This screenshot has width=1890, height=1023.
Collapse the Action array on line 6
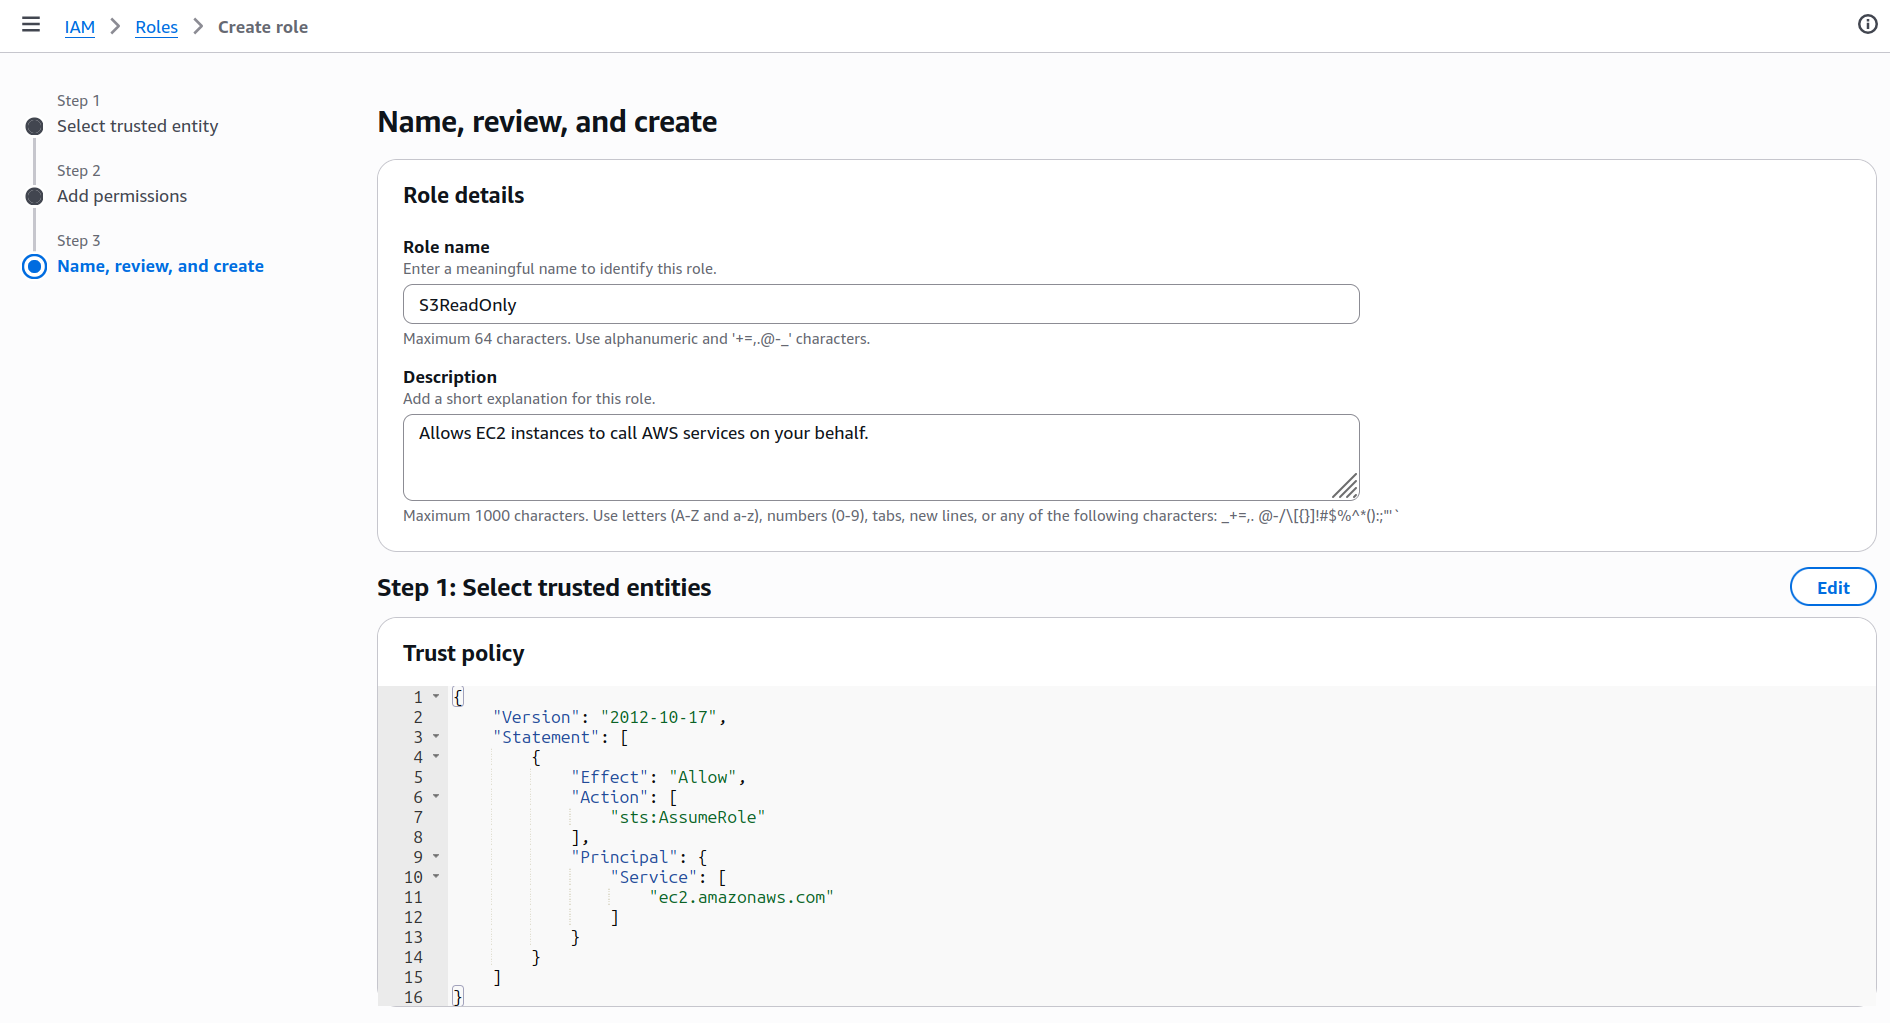point(436,797)
